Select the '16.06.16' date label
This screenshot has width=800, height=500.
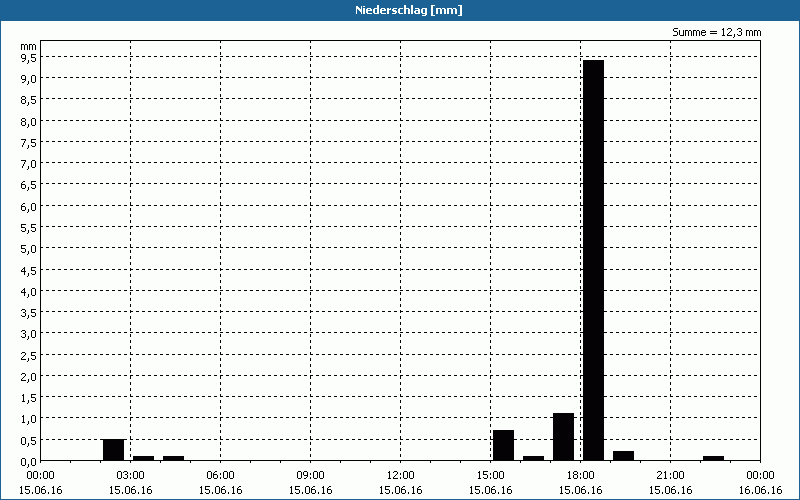coord(760,490)
